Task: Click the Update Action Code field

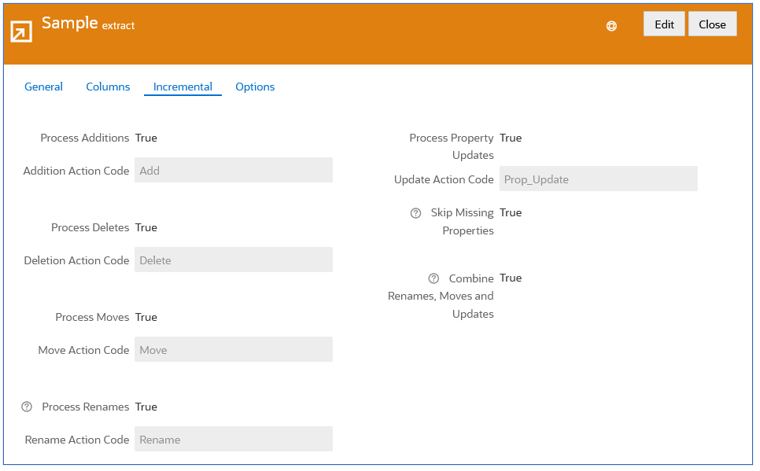Action: click(599, 179)
